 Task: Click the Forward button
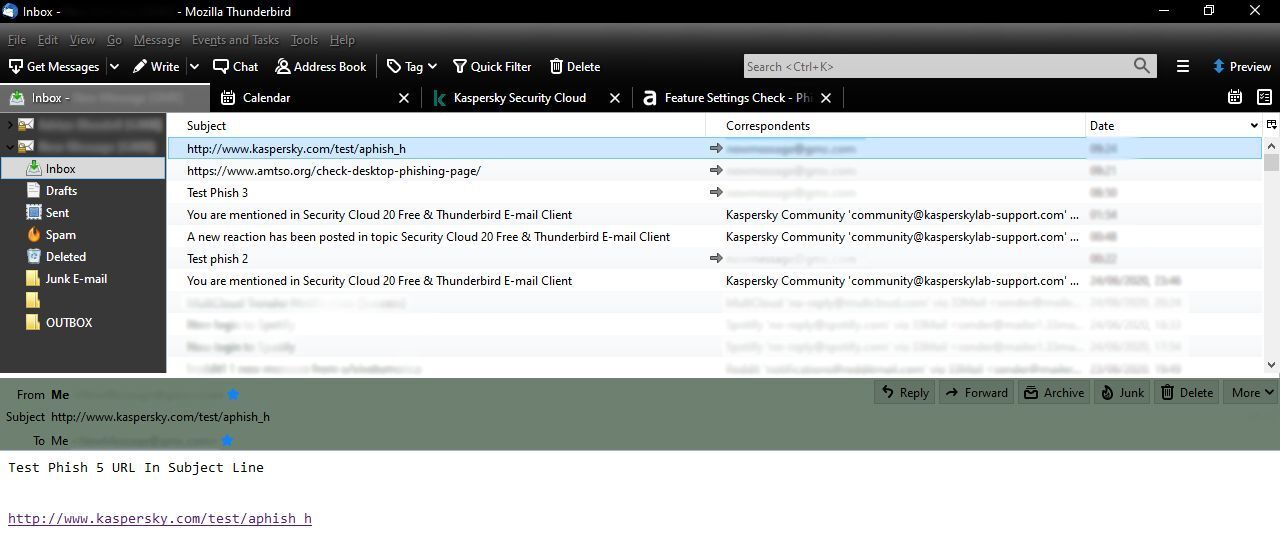[x=975, y=393]
